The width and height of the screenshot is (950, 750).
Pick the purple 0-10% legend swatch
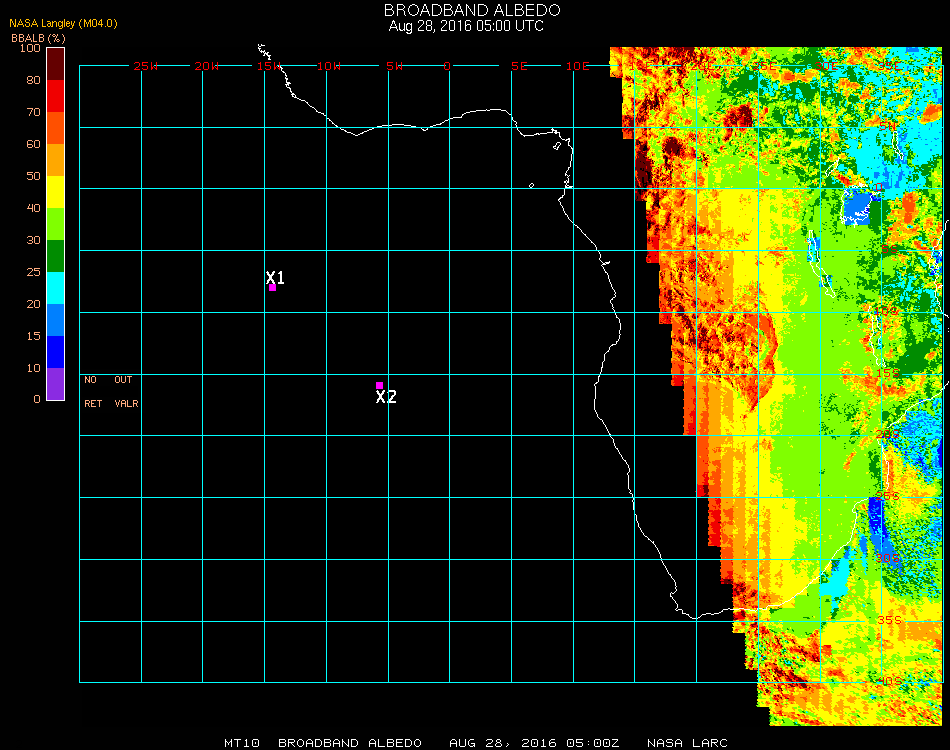(55, 383)
